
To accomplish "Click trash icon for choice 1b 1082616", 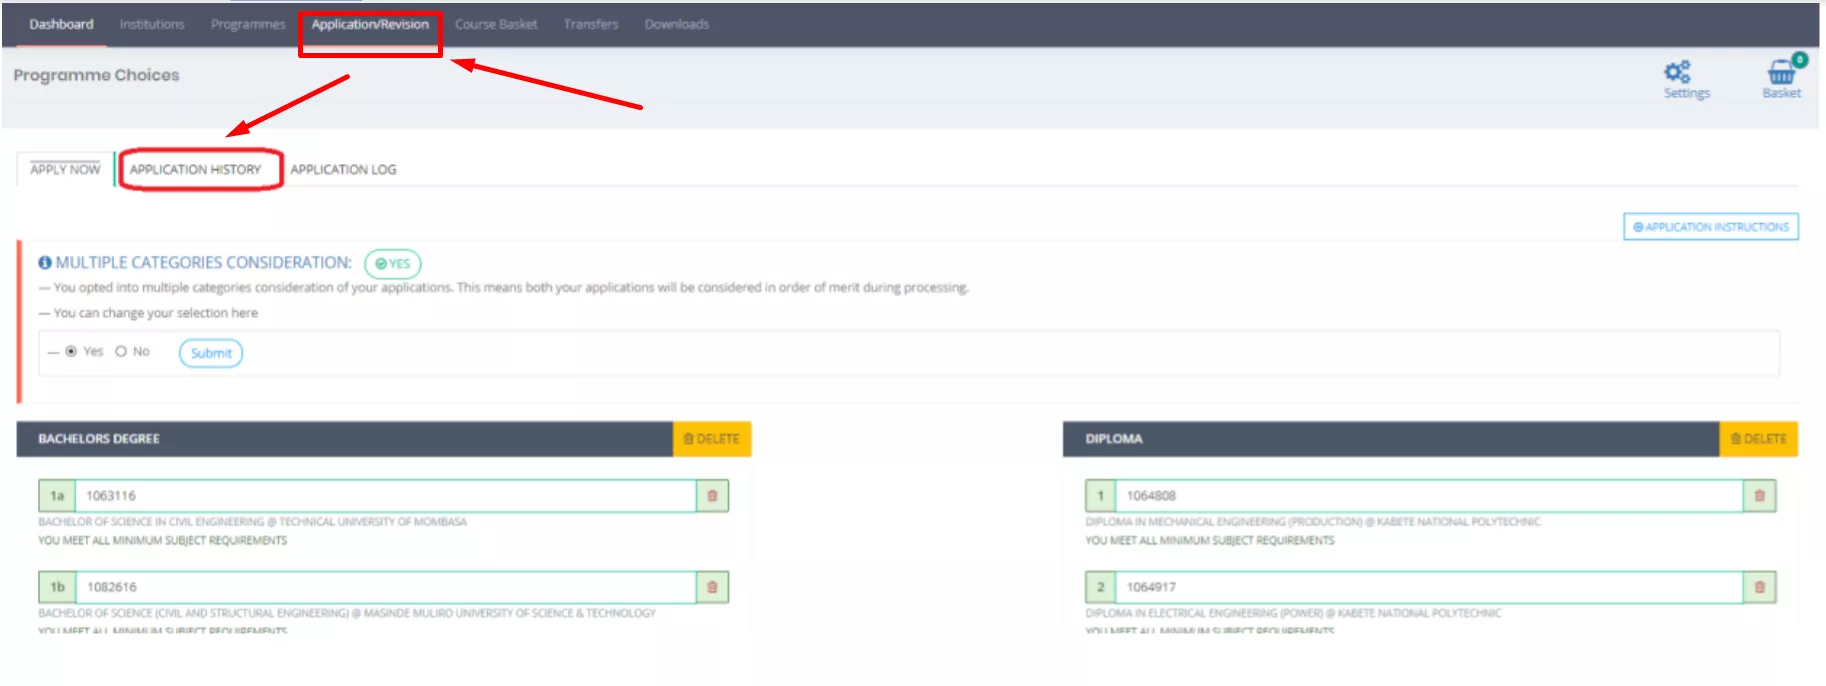I will click(x=712, y=587).
